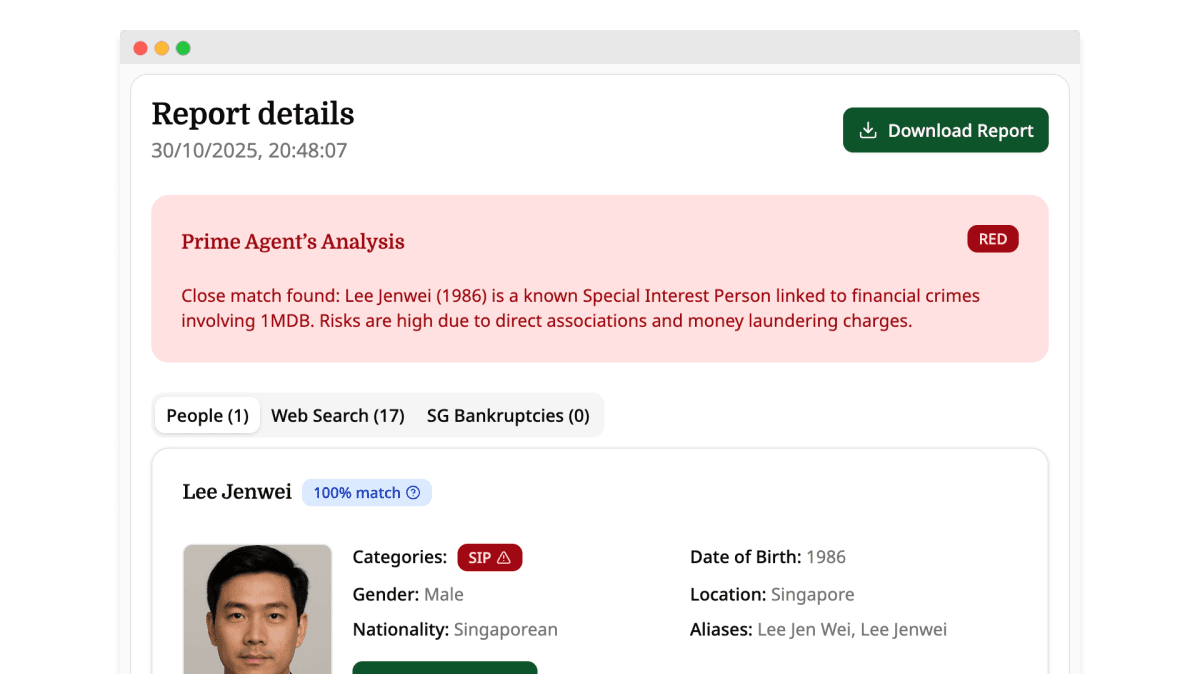This screenshot has height=674, width=1198.
Task: Click the question mark icon beside 100% match
Action: (x=413, y=493)
